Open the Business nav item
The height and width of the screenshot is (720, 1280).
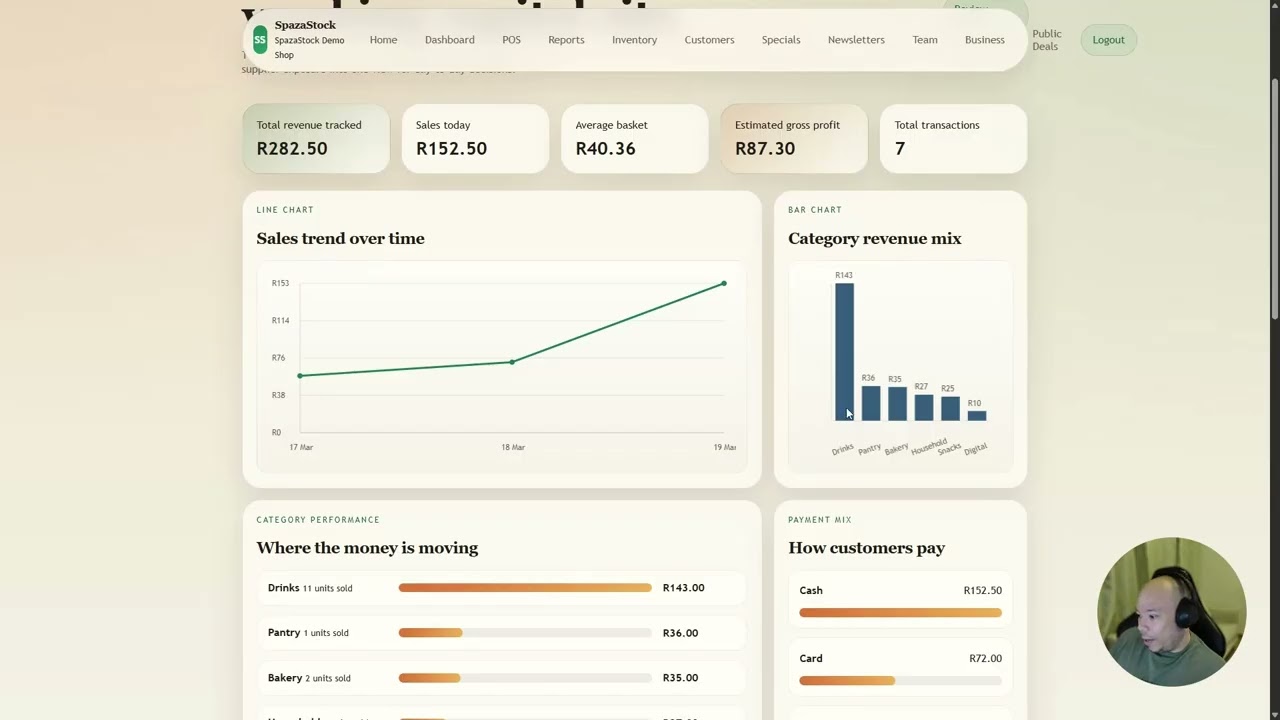pyautogui.click(x=985, y=40)
